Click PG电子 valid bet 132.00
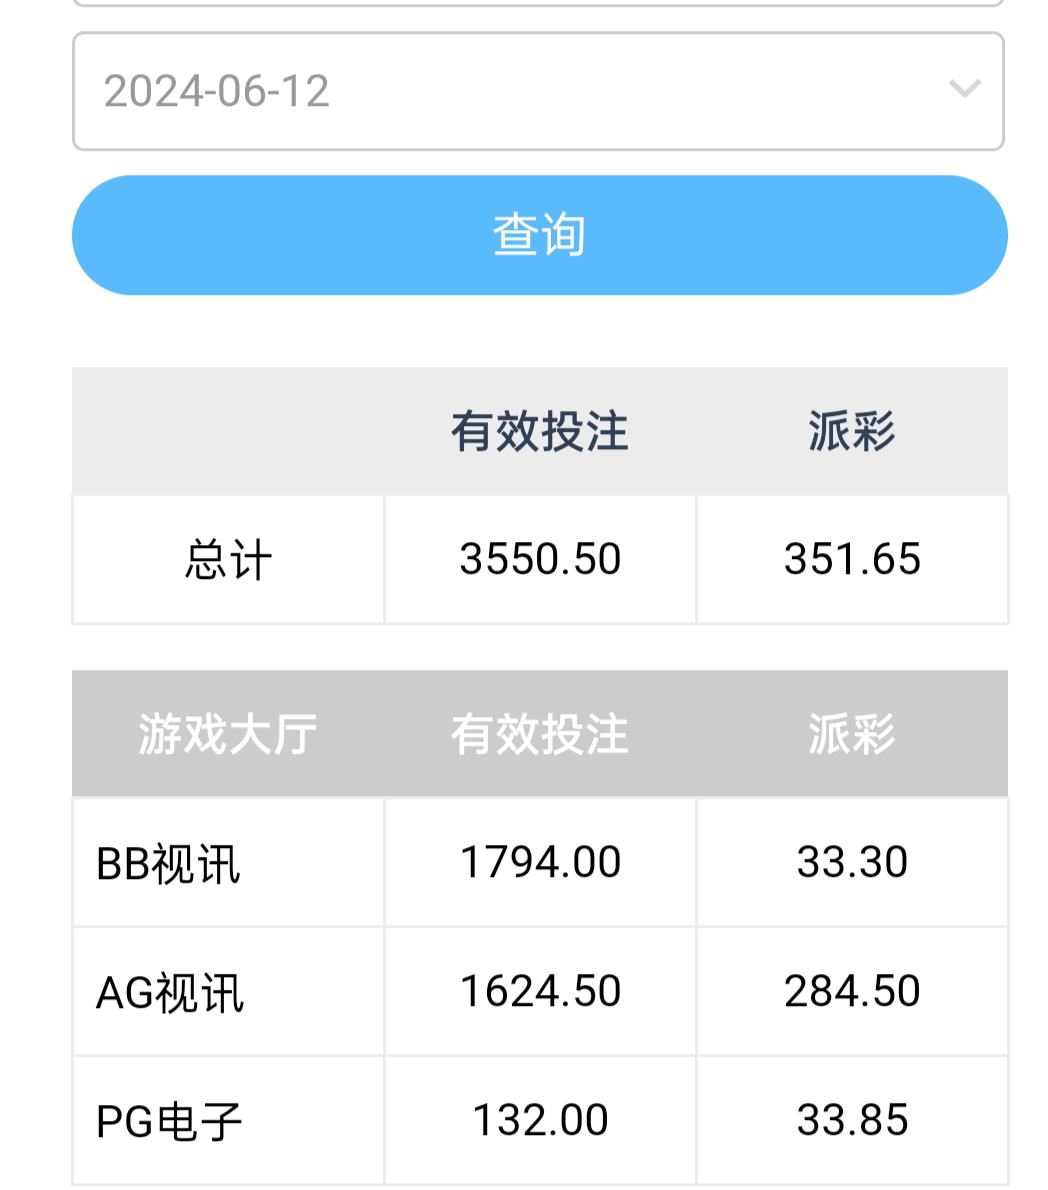Image resolution: width=1048 pixels, height=1190 pixels. (x=540, y=1120)
